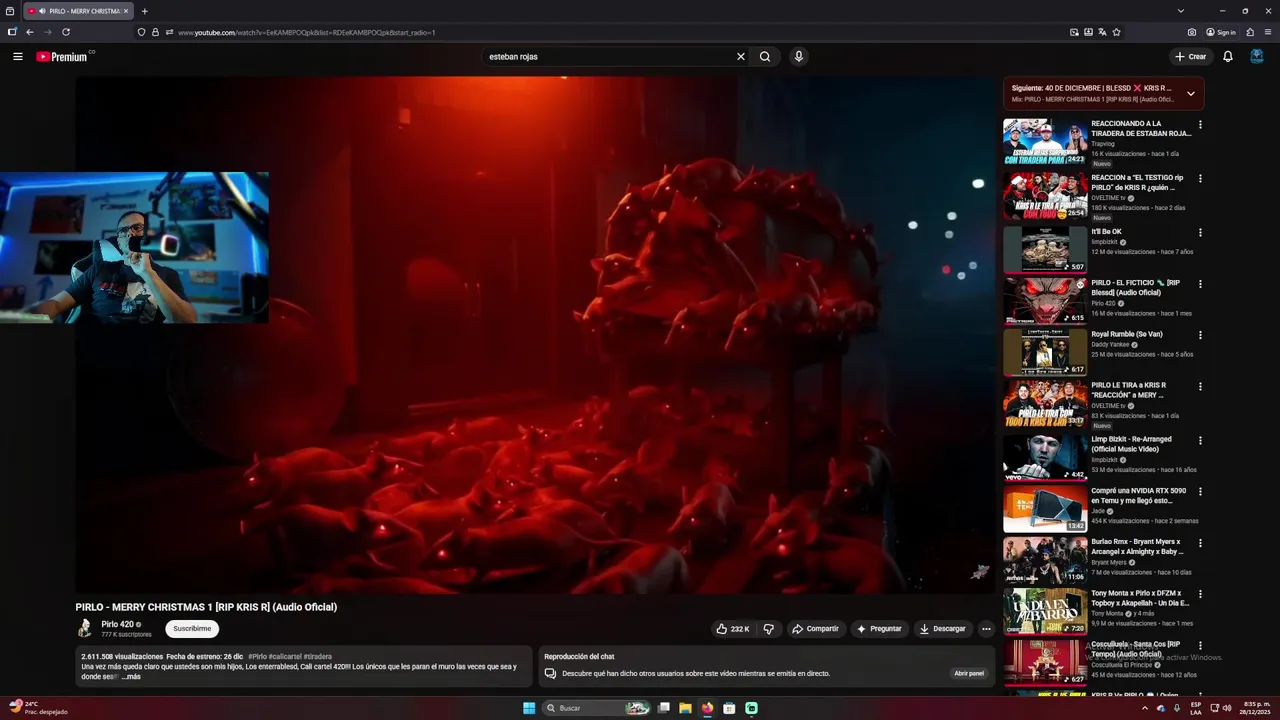This screenshot has width=1280, height=720.
Task: Open options for Burlao Rmx video
Action: 1200,543
